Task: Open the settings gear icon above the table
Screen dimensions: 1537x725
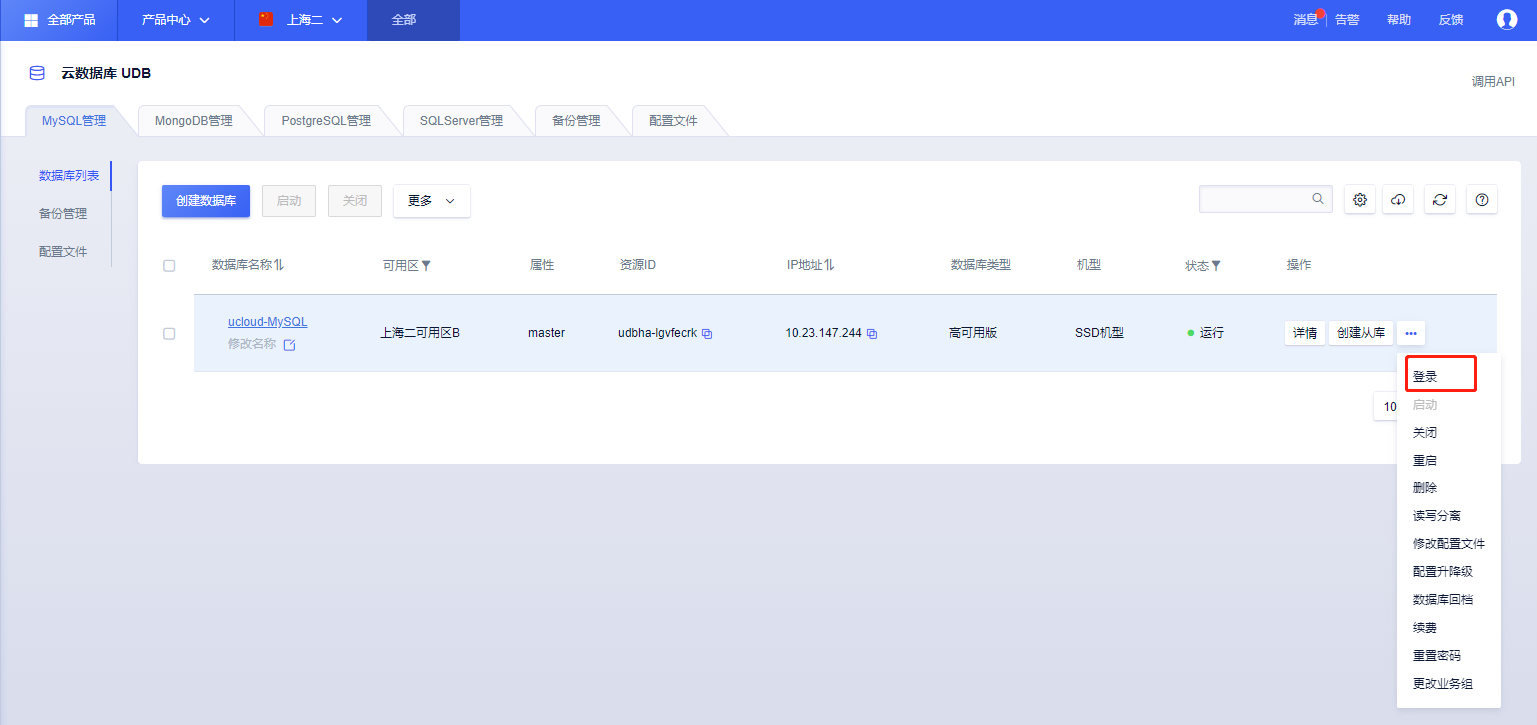Action: (1359, 199)
